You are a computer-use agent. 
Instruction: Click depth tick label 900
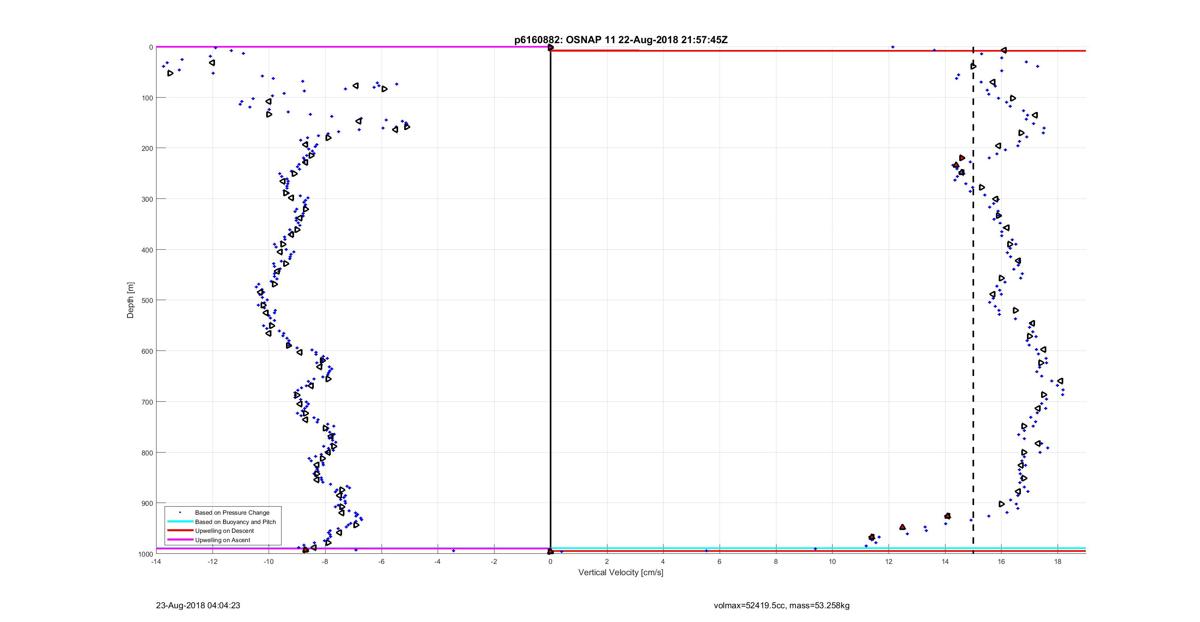(146, 503)
